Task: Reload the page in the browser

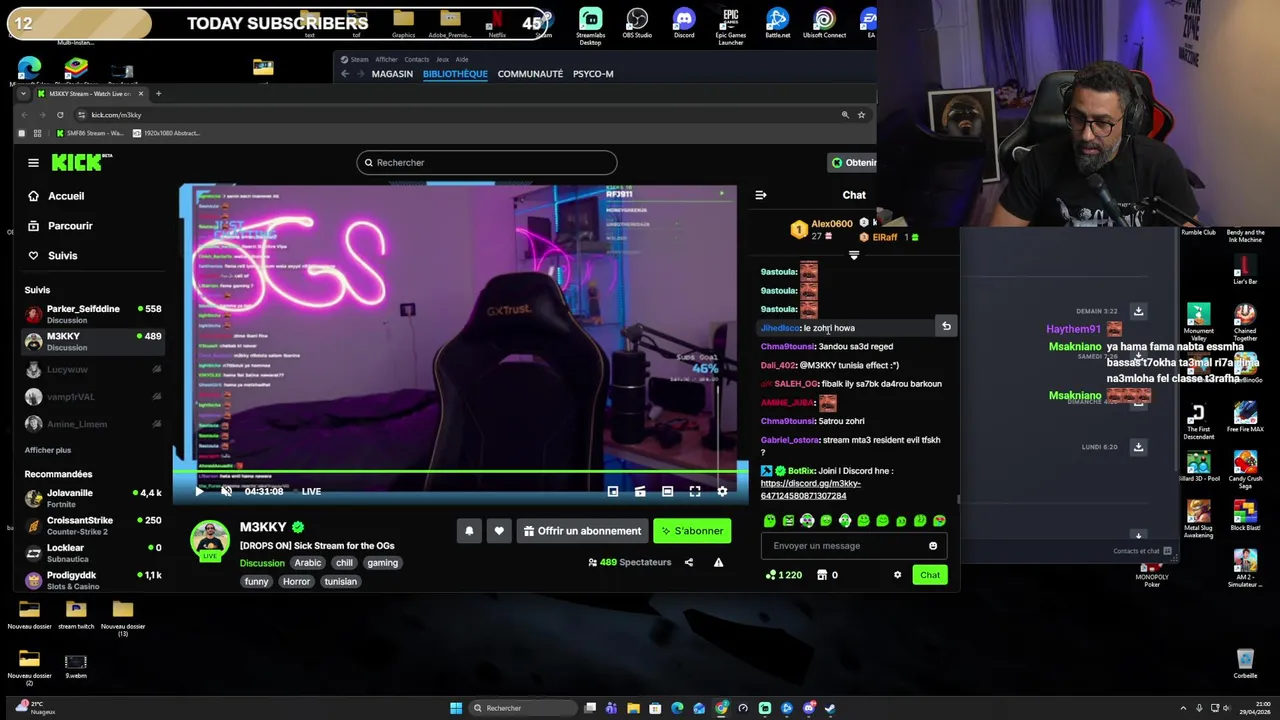Action: point(60,115)
